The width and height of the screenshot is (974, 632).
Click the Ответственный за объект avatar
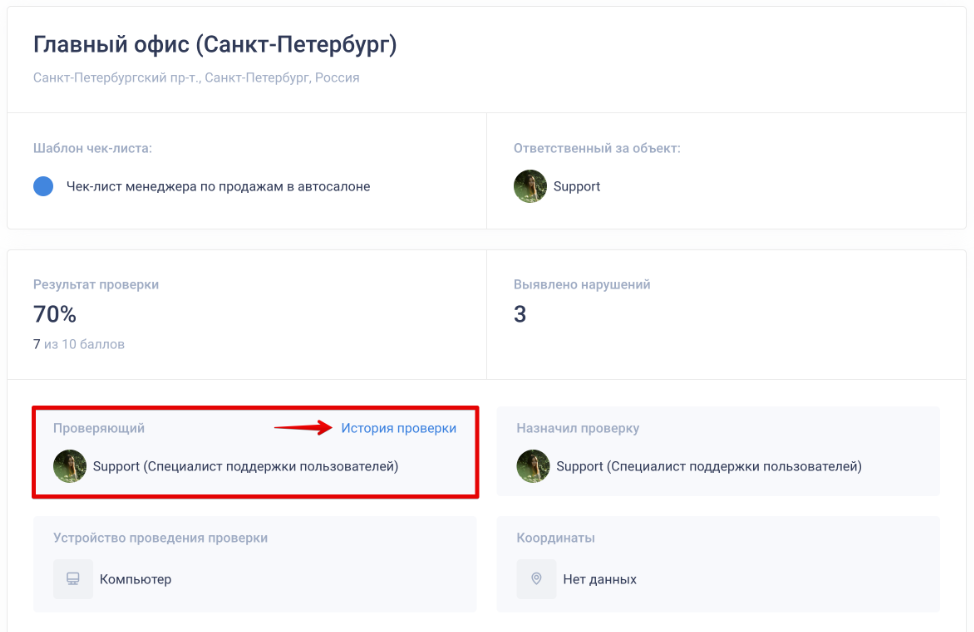click(x=530, y=186)
